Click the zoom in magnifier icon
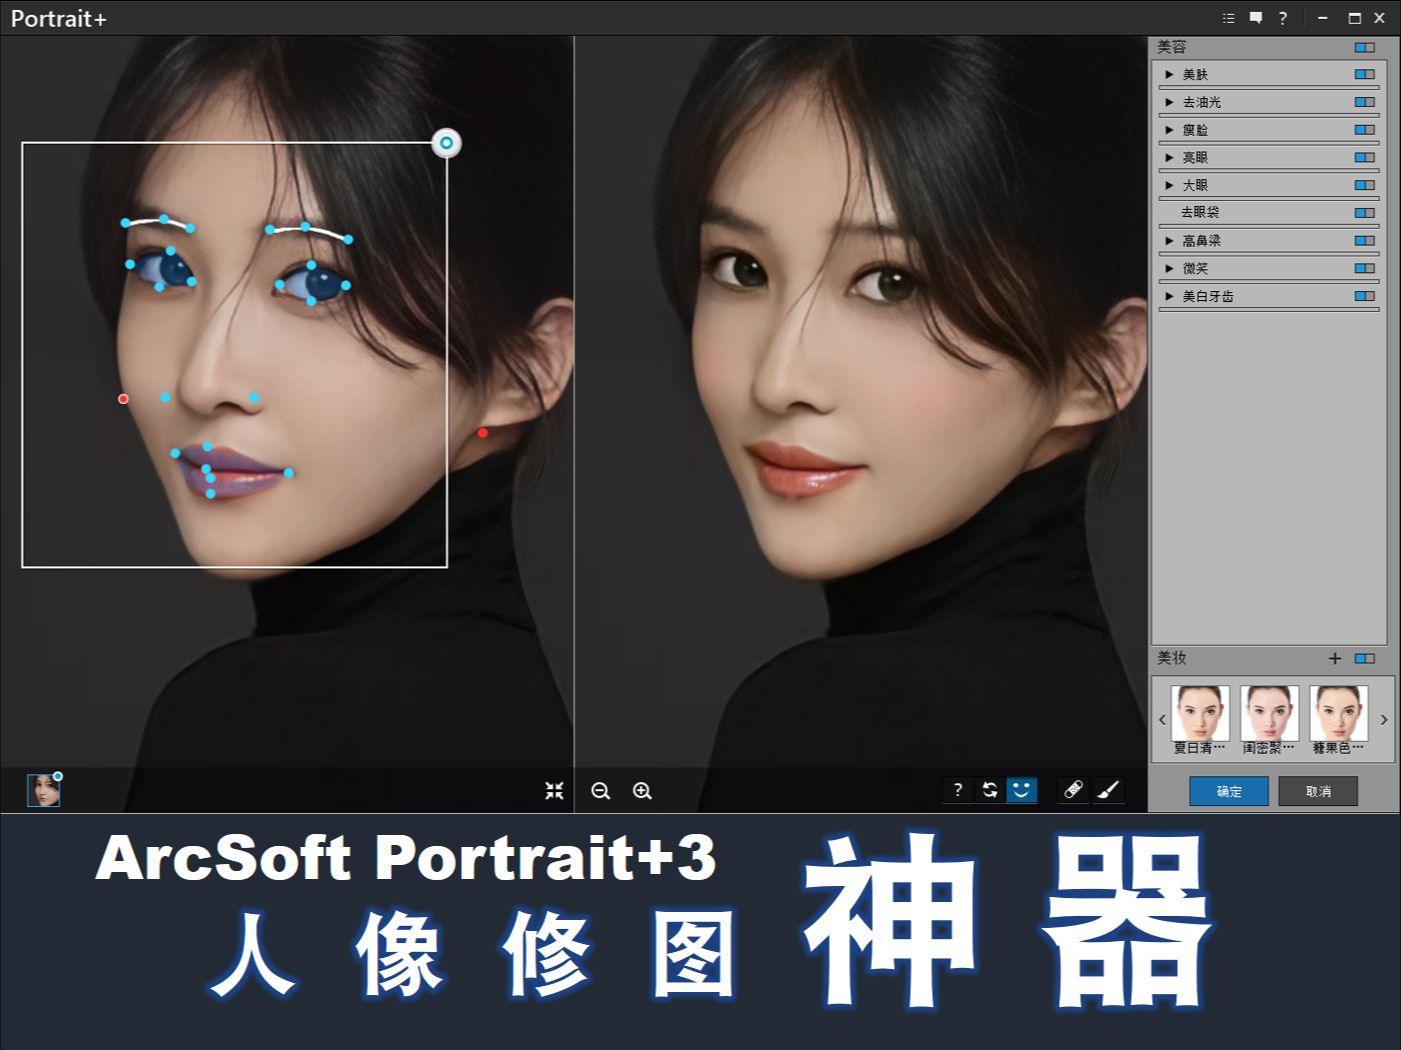 coord(642,791)
